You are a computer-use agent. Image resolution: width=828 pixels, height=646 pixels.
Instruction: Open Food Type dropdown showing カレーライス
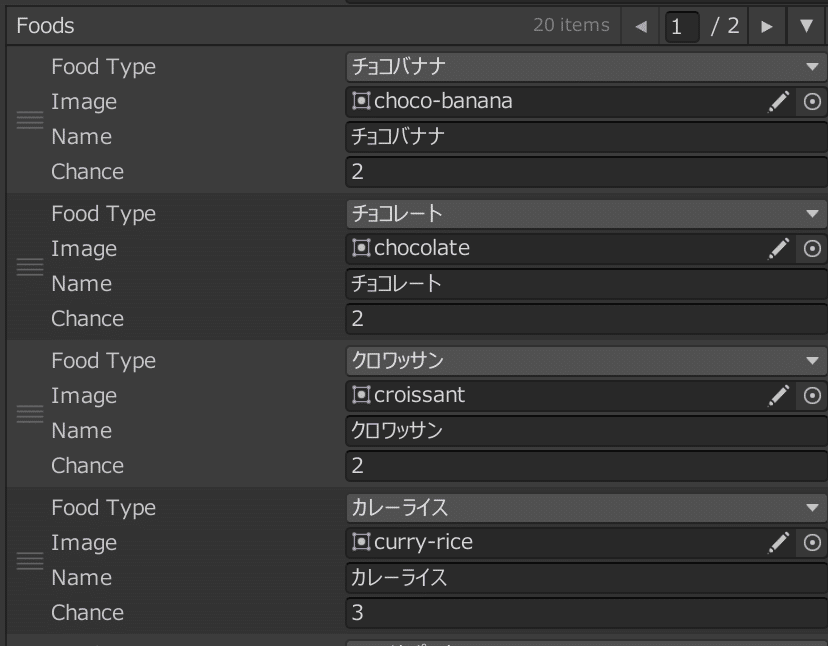pyautogui.click(x=585, y=508)
